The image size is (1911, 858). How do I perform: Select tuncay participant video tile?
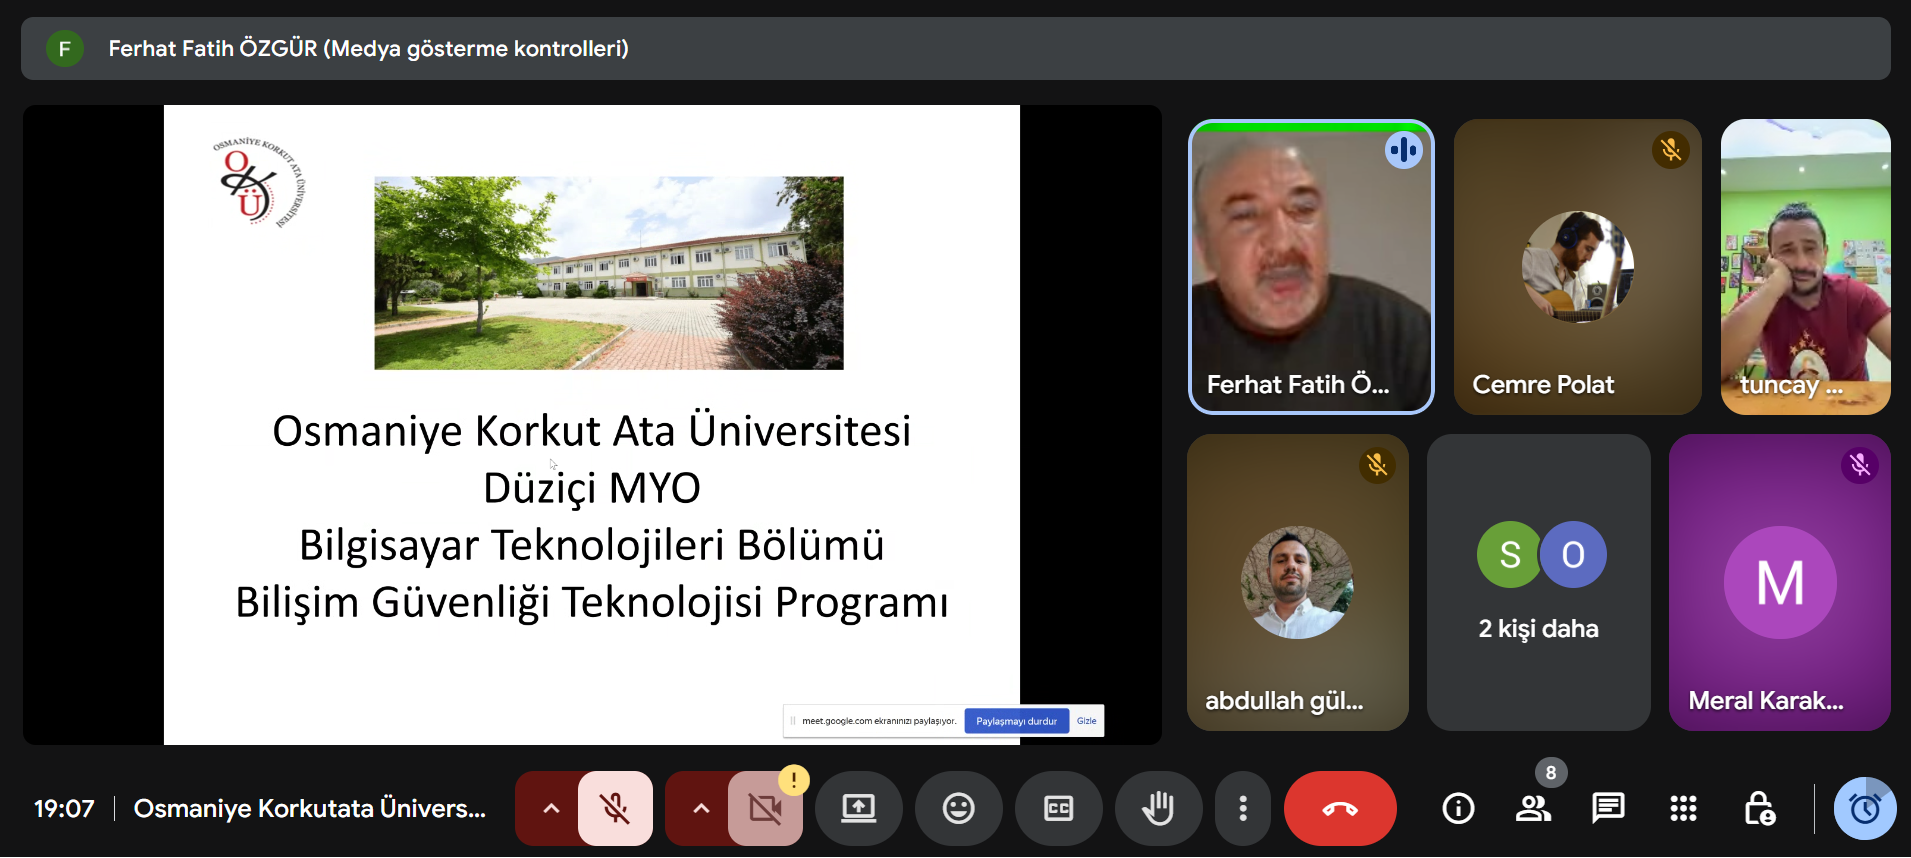point(1805,267)
